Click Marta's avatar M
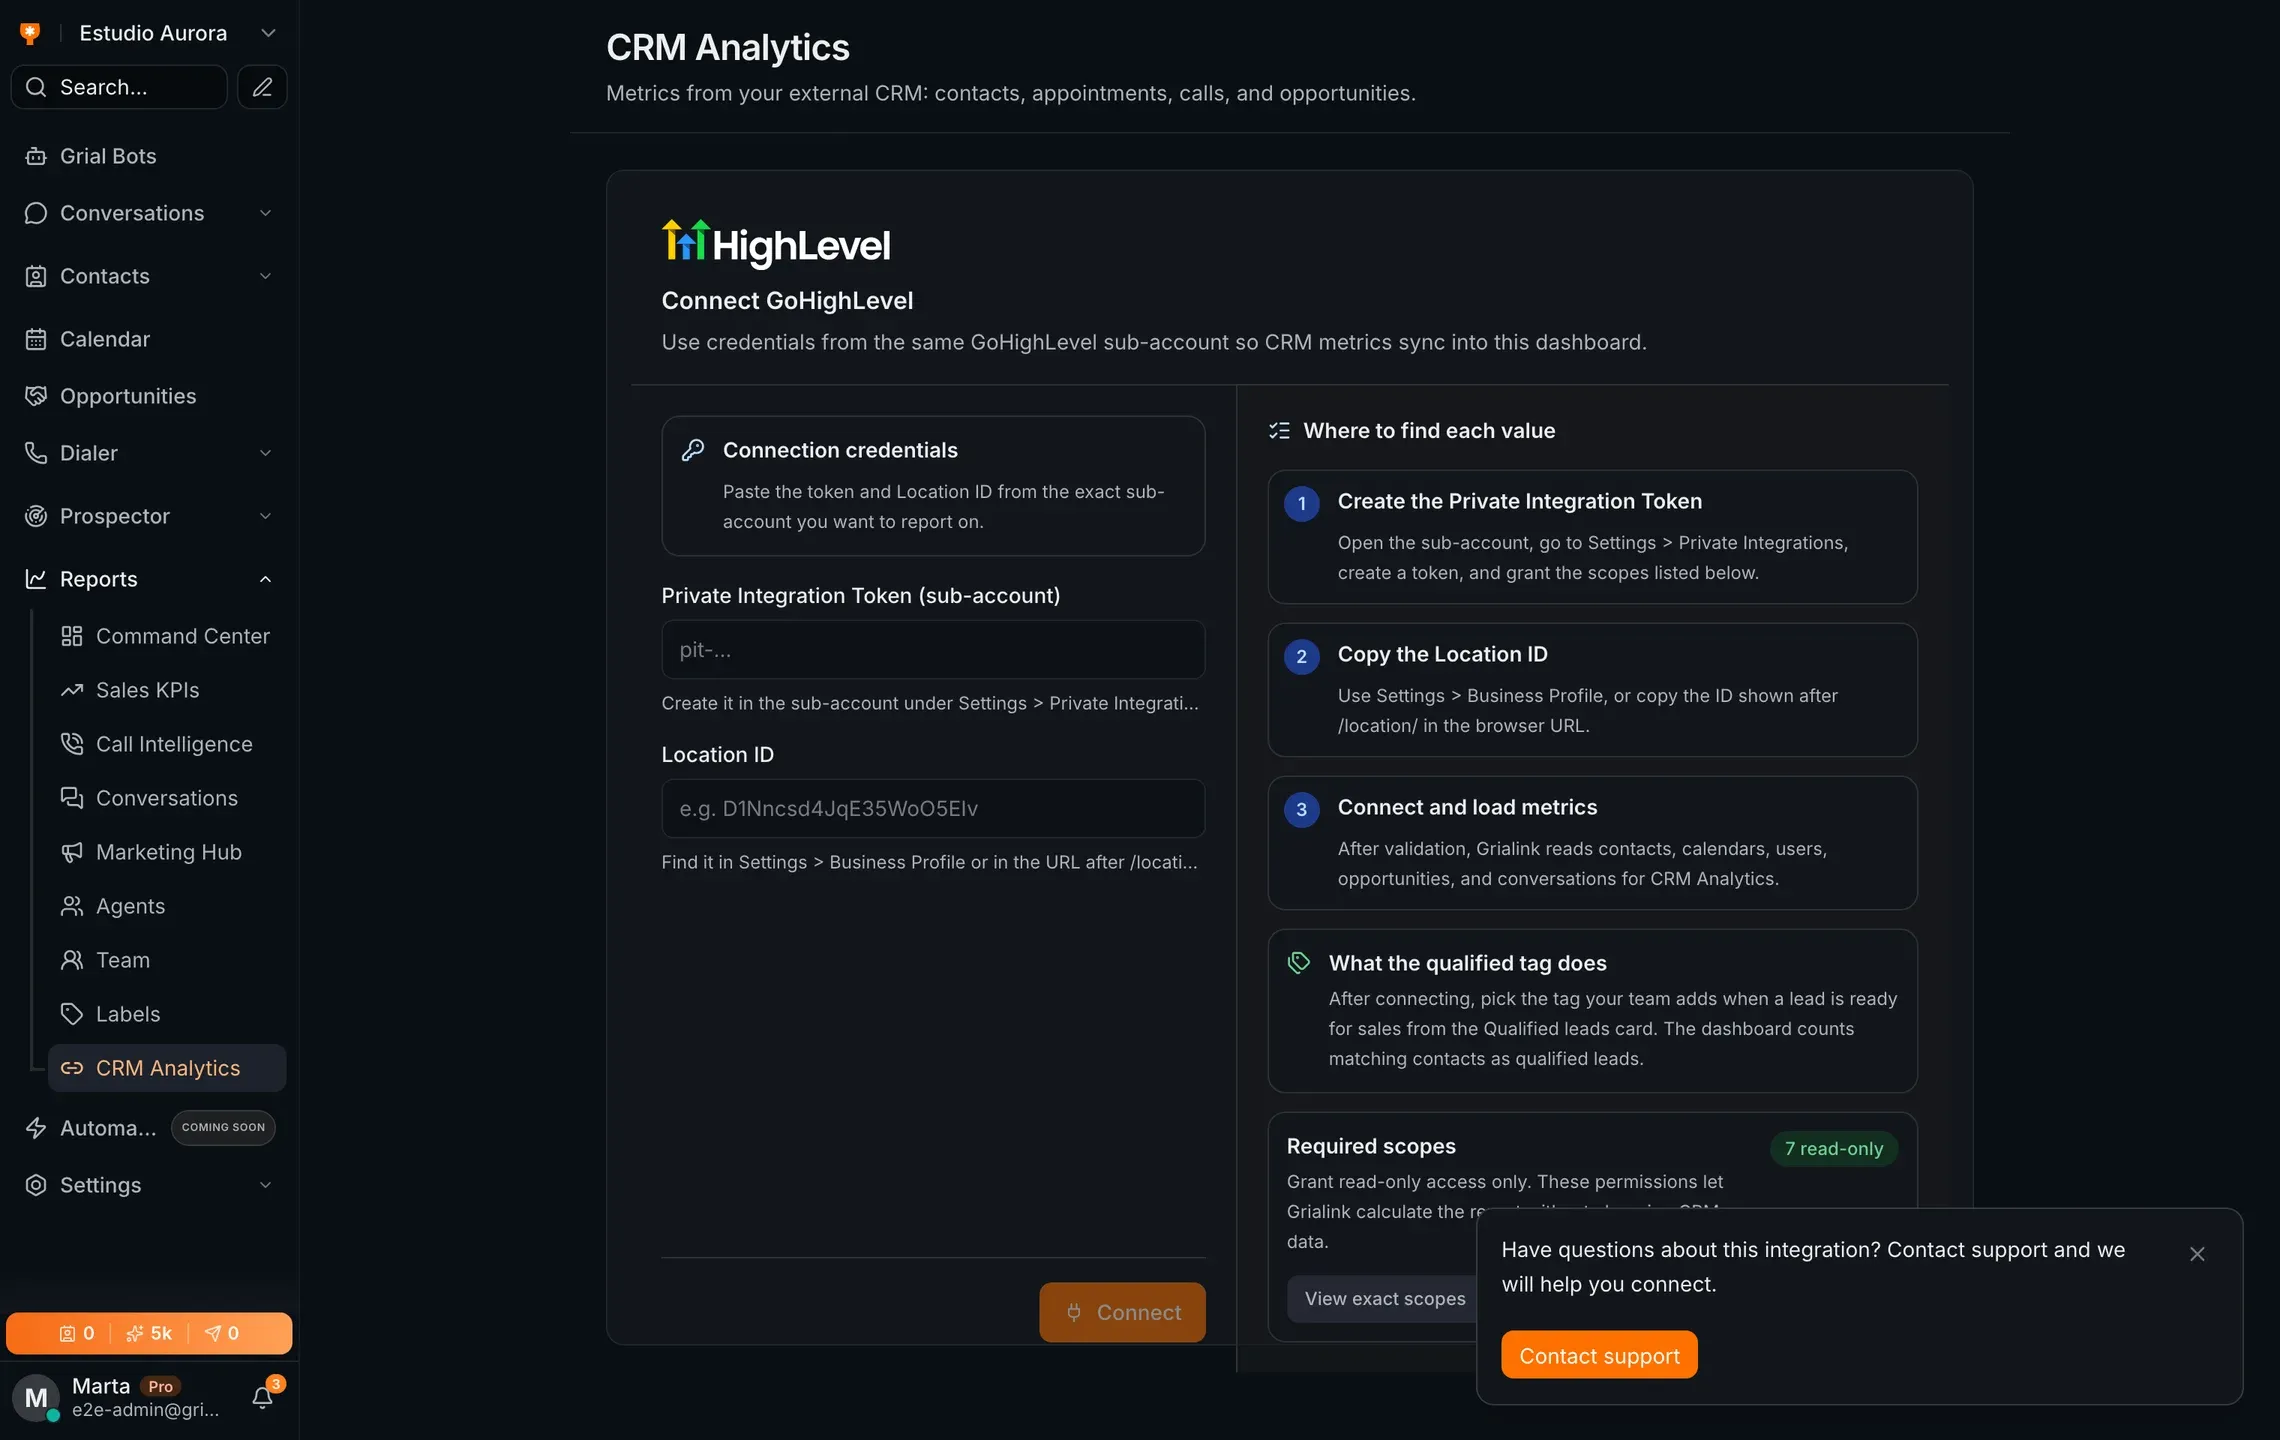 [x=36, y=1398]
